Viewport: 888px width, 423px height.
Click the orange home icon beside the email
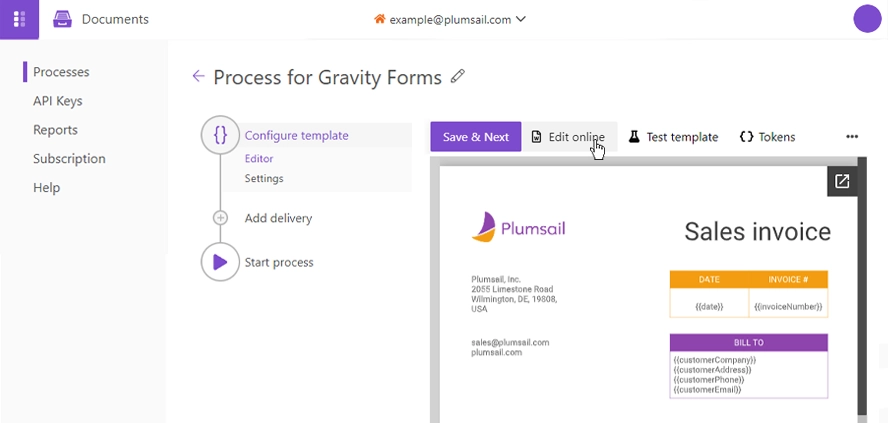click(379, 19)
